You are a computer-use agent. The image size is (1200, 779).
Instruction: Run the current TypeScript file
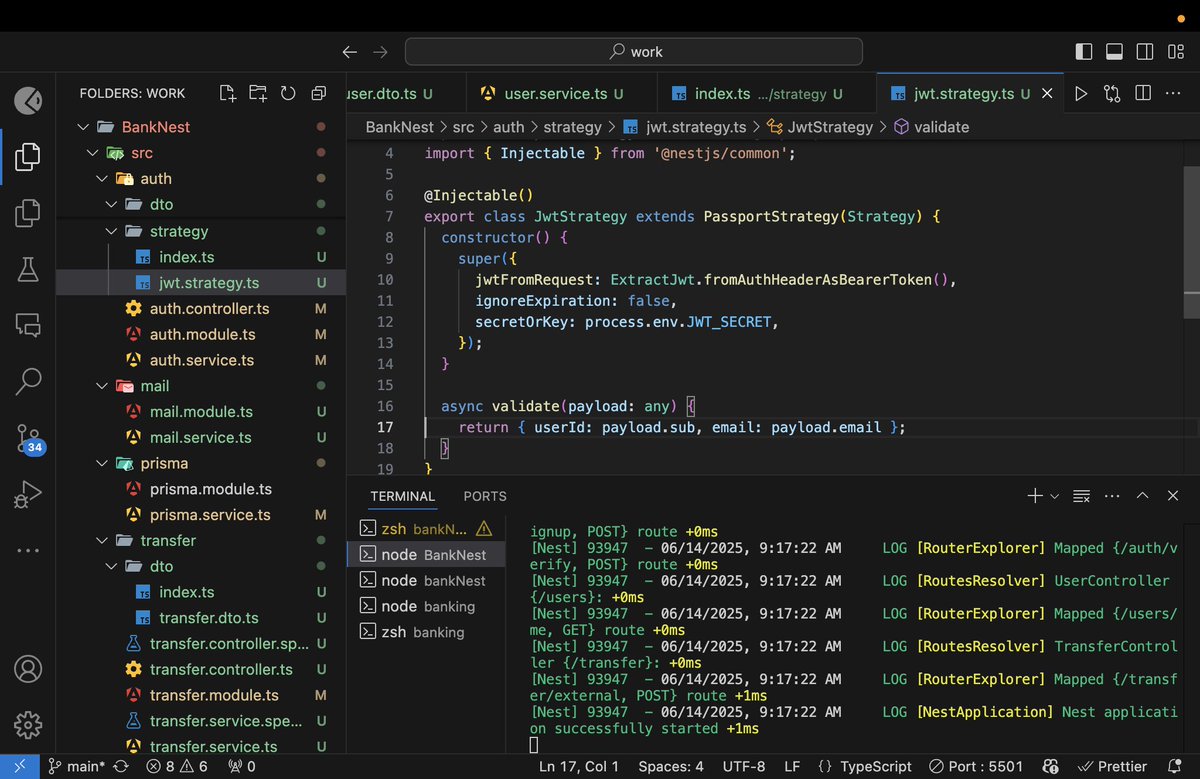pyautogui.click(x=1081, y=93)
